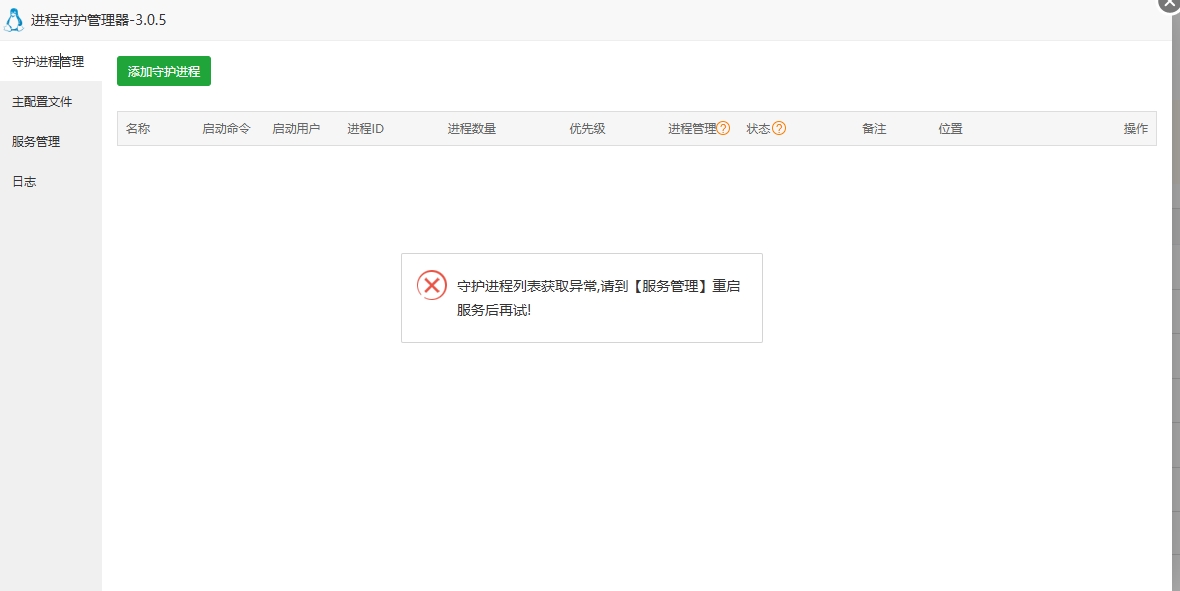Image resolution: width=1180 pixels, height=591 pixels.
Task: Open the 服务管理 tab
Action: click(50, 142)
